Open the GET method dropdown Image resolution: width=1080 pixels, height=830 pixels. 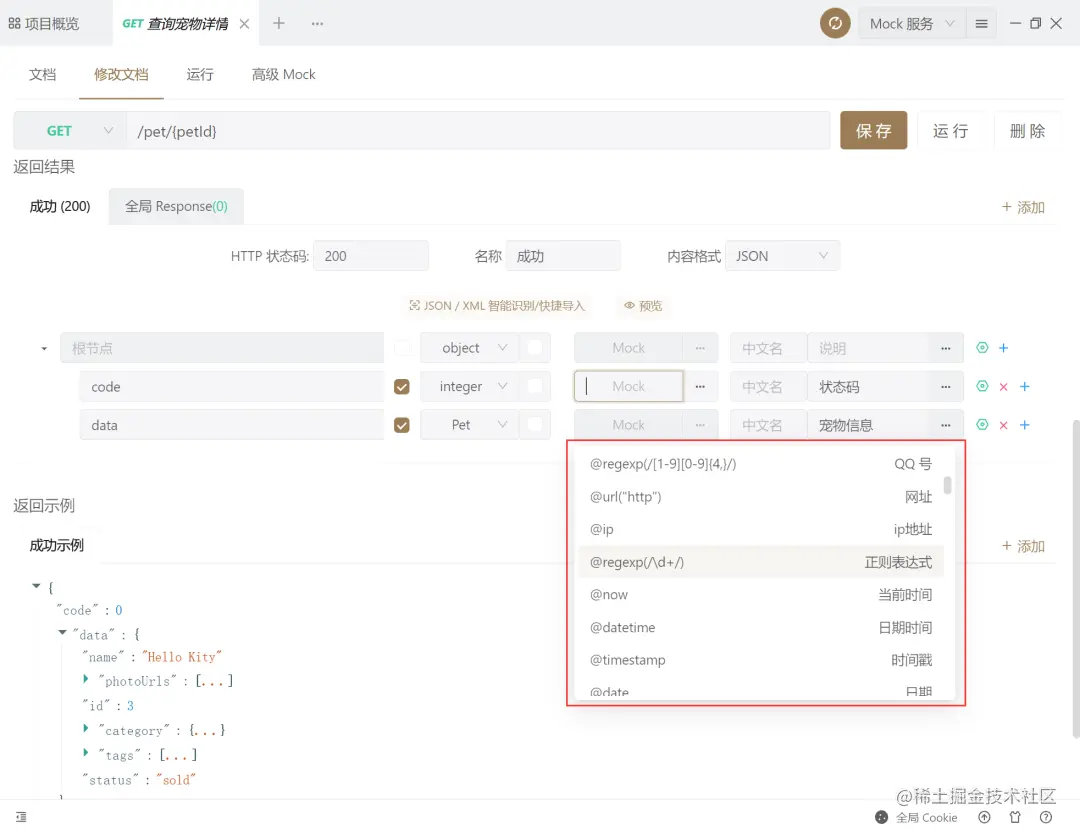(70, 131)
